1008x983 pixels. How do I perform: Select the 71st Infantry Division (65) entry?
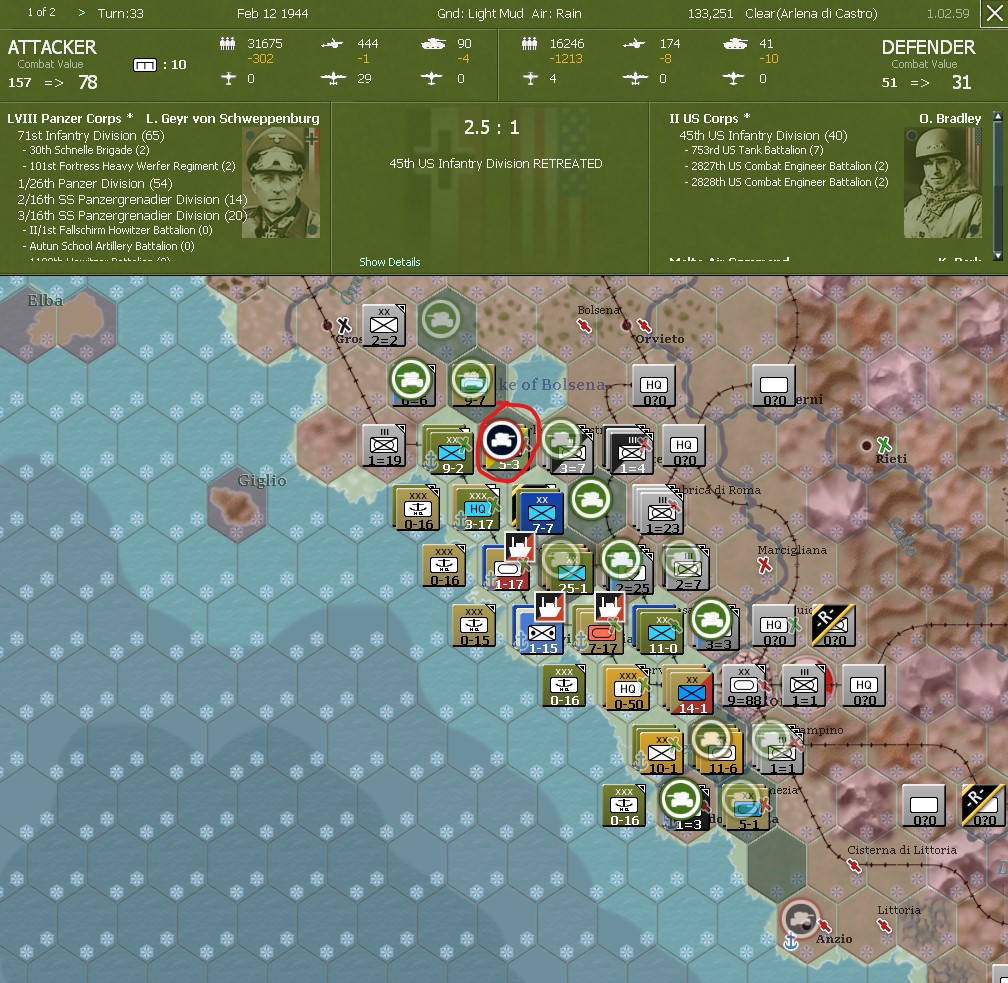(x=91, y=135)
